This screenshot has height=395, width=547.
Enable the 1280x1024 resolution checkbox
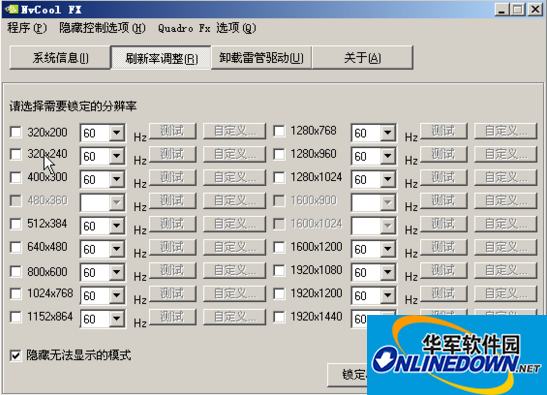pos(279,177)
